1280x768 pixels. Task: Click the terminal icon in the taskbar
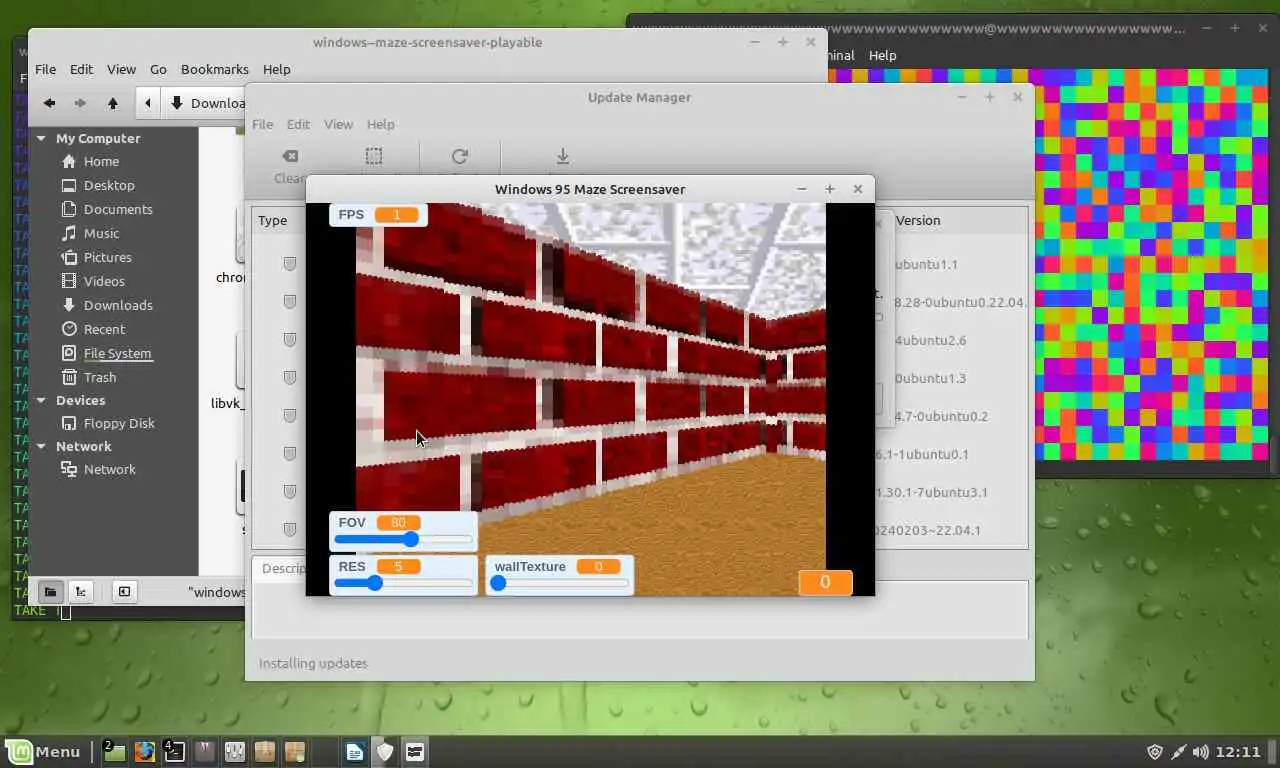[174, 752]
